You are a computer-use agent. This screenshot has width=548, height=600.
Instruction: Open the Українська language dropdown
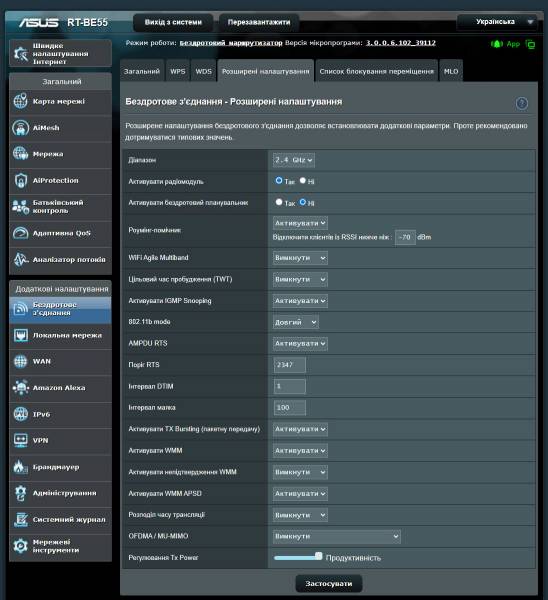coord(497,22)
